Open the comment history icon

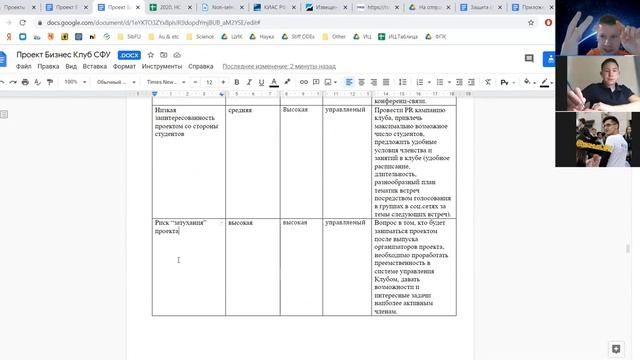coord(529,59)
